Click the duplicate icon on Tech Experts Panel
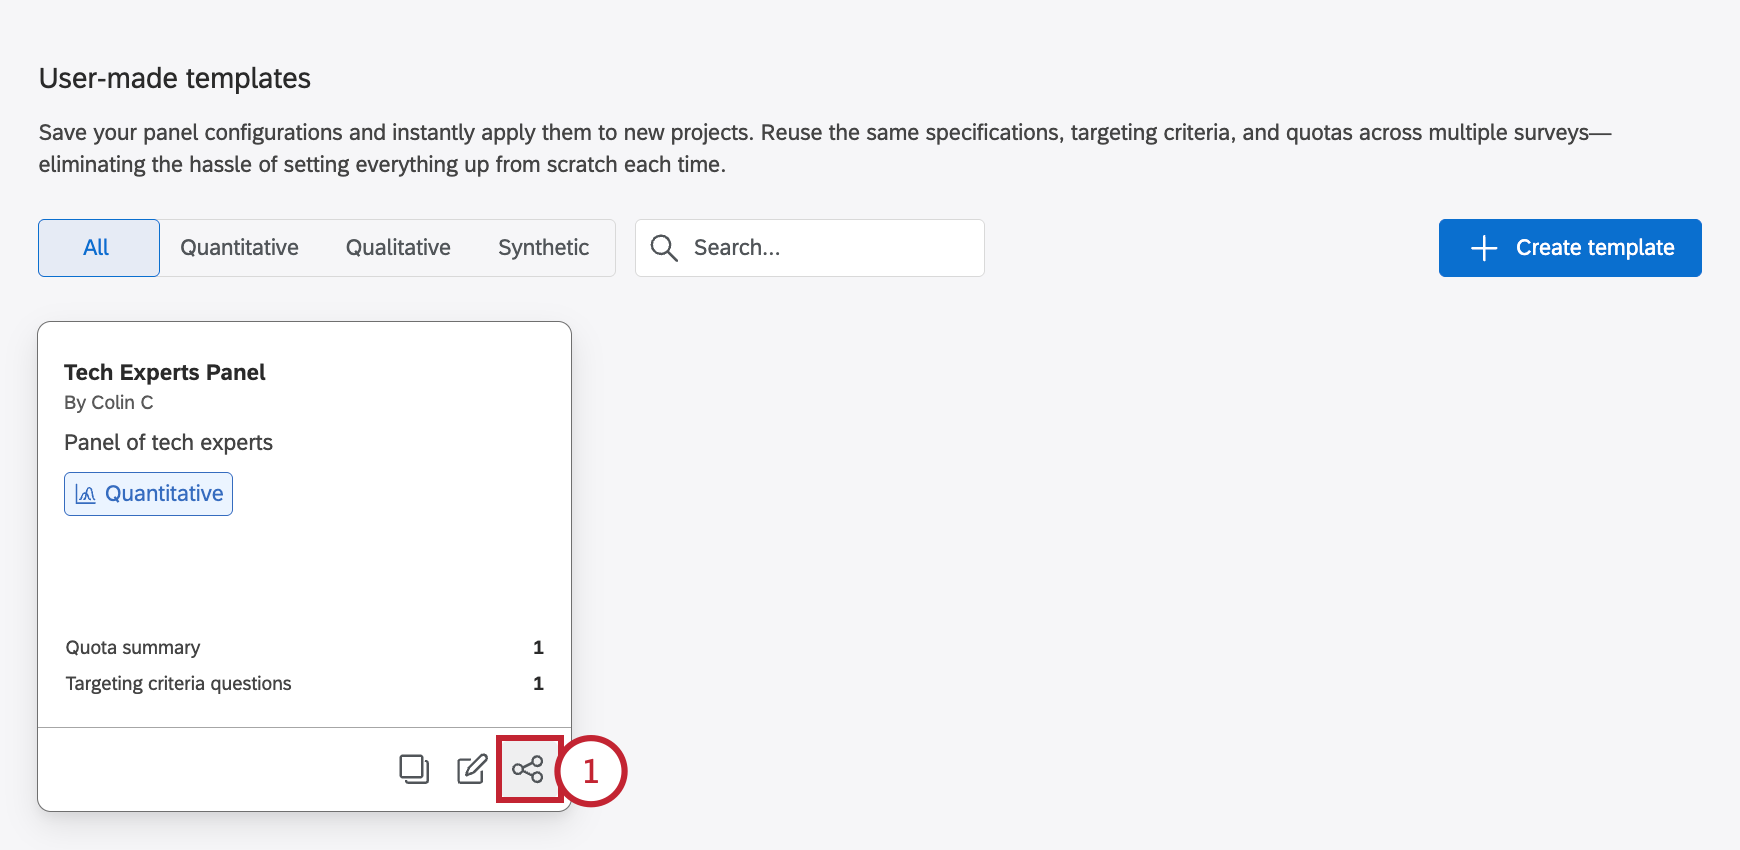This screenshot has height=850, width=1740. [414, 769]
